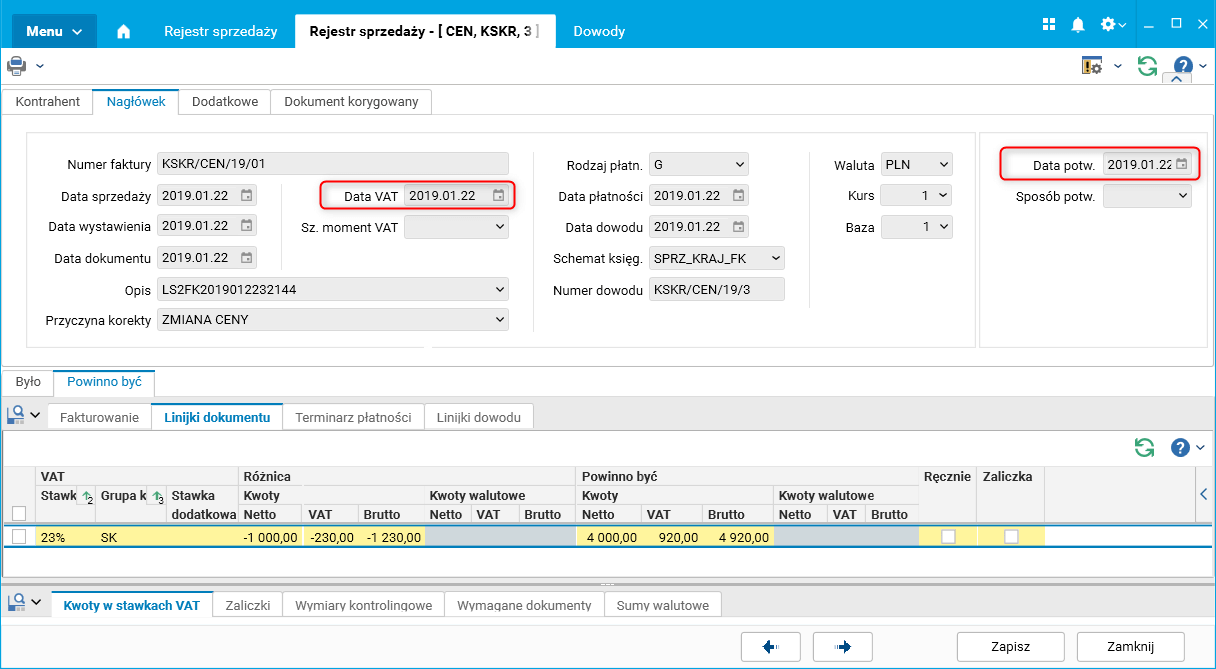1216x669 pixels.
Task: Refresh the document lines grid
Action: tap(1144, 447)
